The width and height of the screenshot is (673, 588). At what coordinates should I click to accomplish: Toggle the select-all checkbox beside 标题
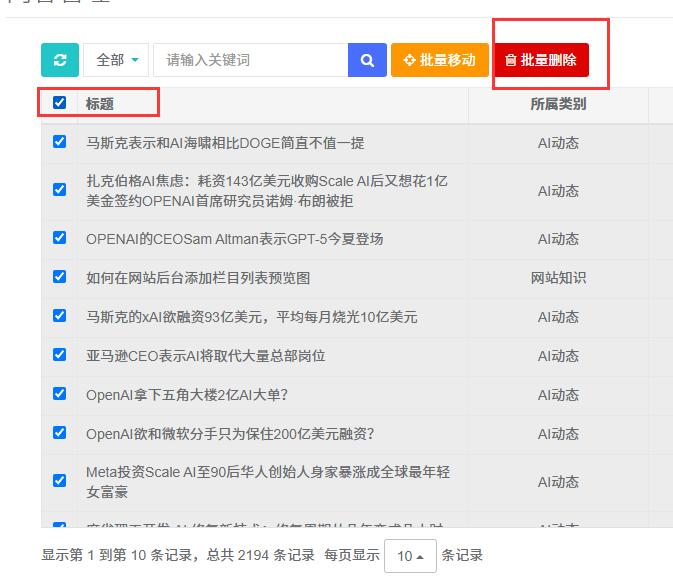coord(60,103)
